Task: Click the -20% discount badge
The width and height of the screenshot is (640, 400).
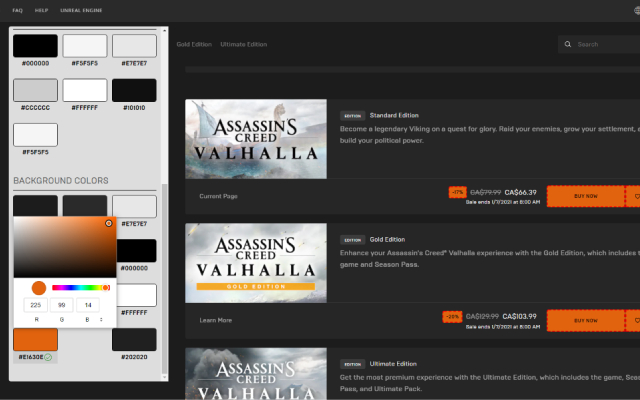Action: tap(452, 317)
